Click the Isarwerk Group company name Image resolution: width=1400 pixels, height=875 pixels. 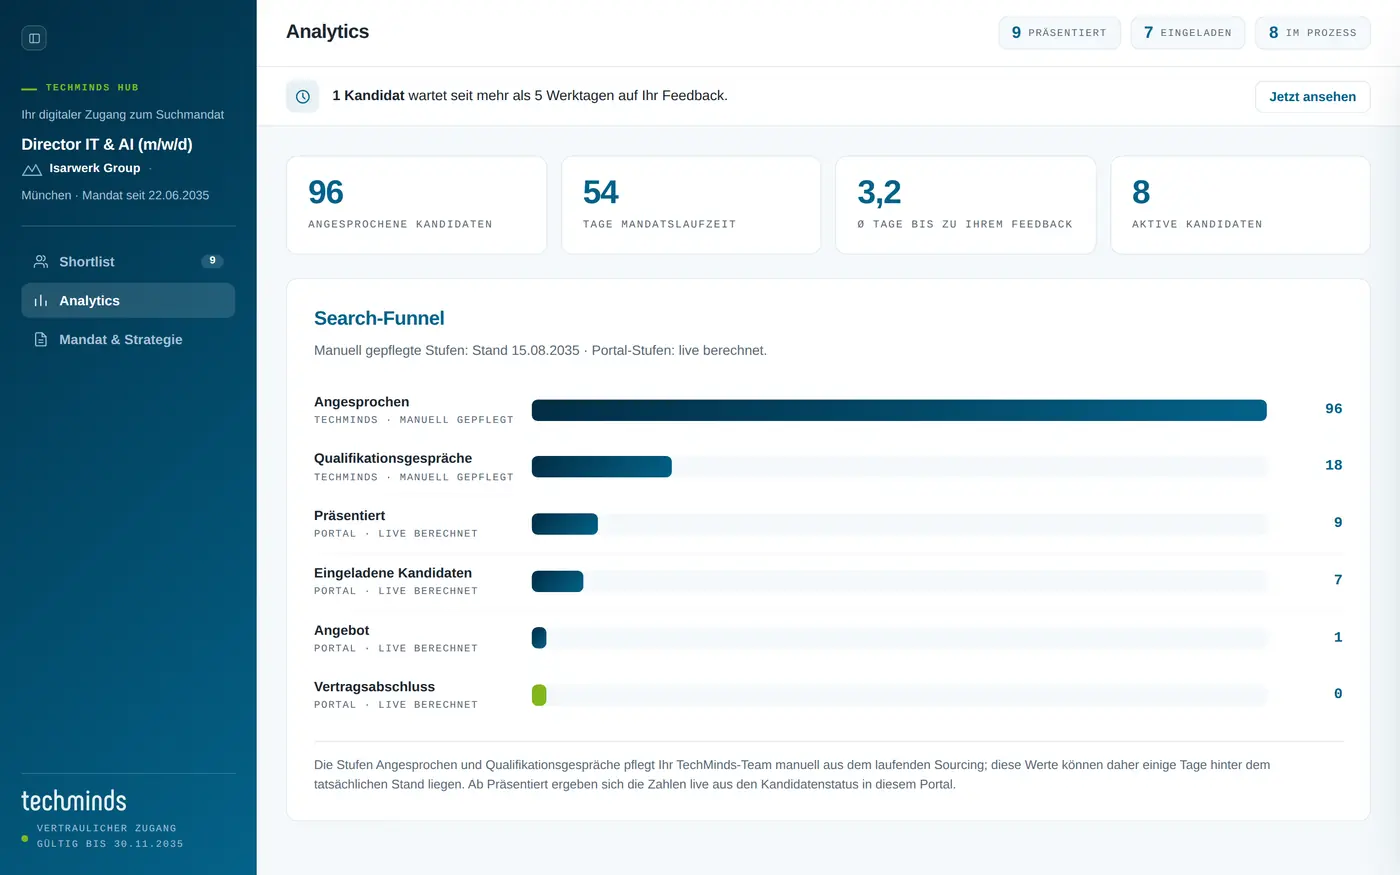point(95,168)
